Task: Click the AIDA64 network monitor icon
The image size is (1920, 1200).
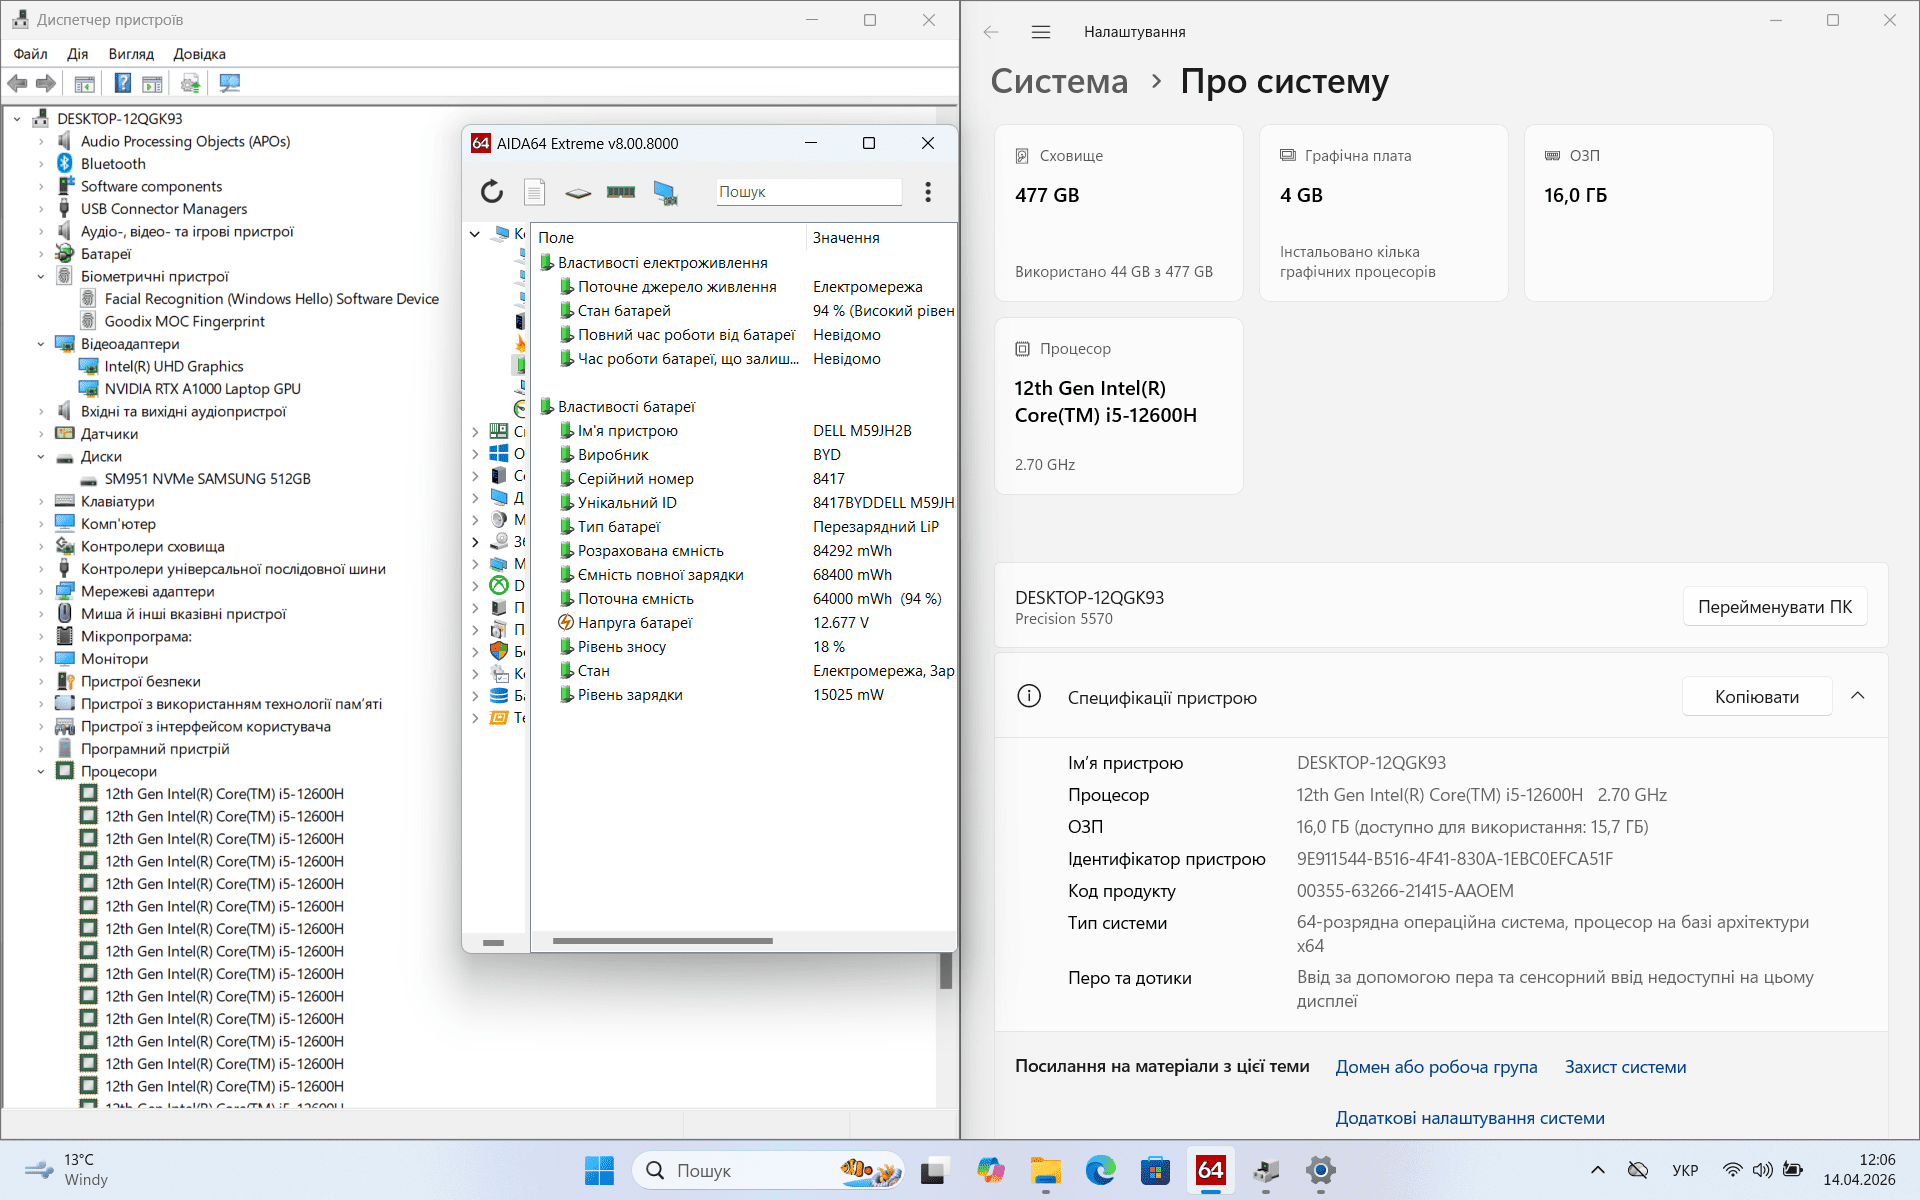Action: tap(665, 192)
